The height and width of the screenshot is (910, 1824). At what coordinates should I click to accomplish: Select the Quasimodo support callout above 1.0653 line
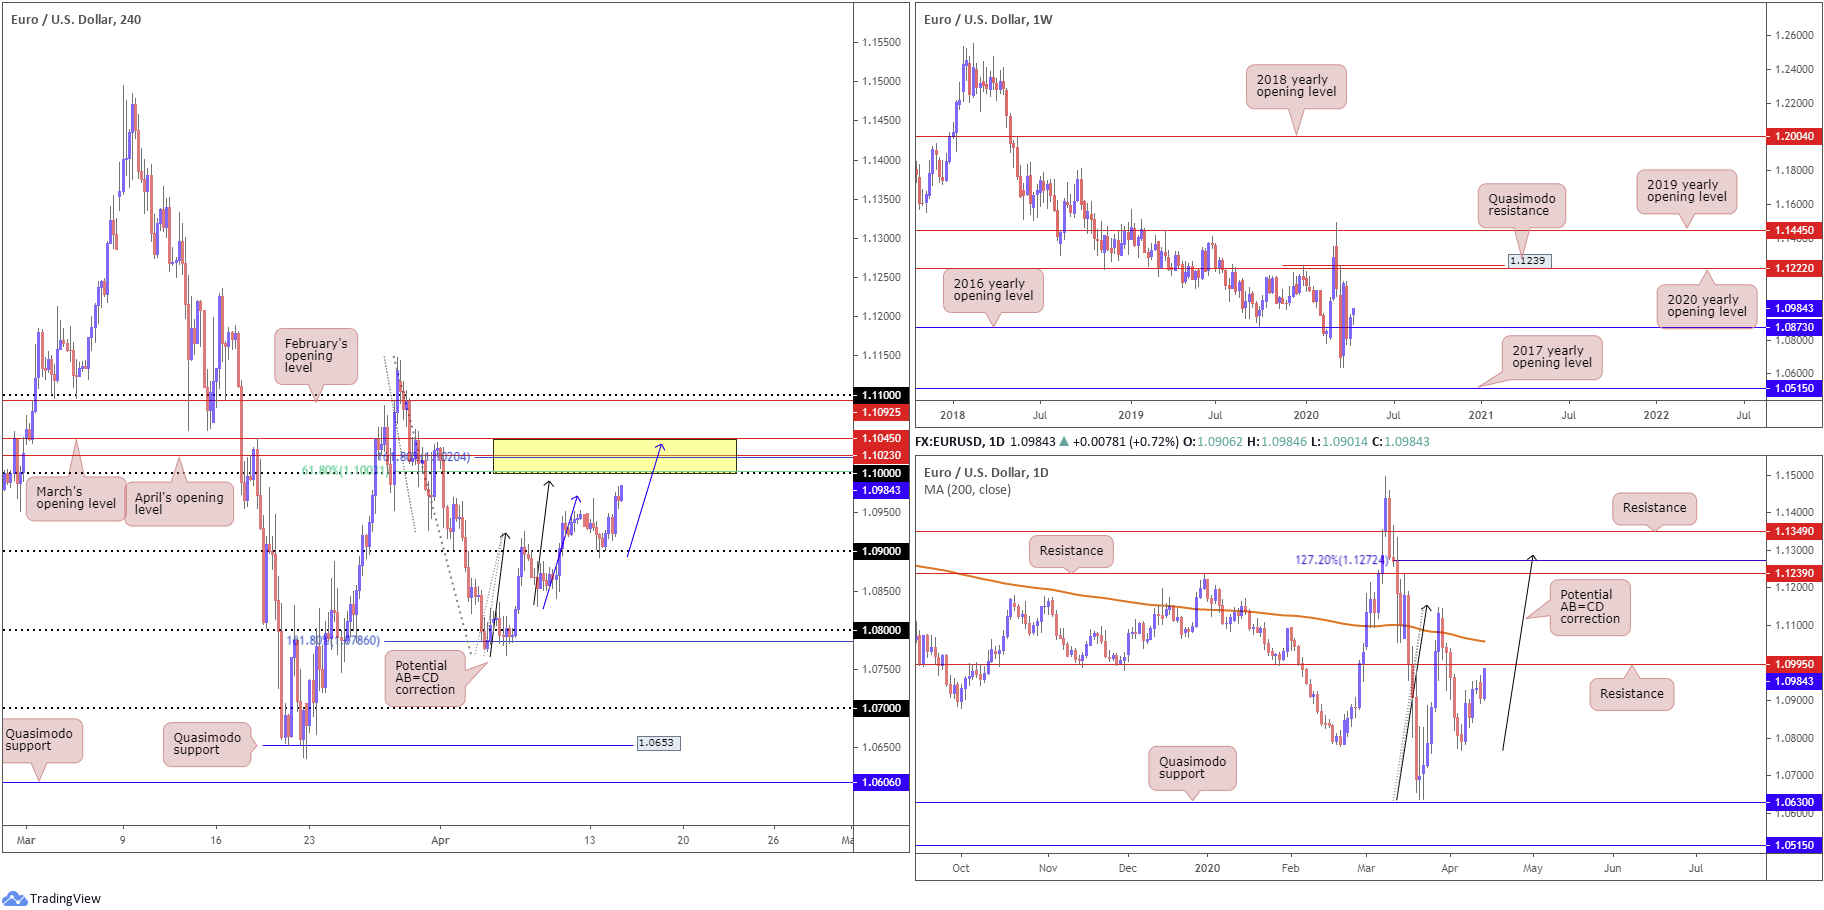(208, 743)
